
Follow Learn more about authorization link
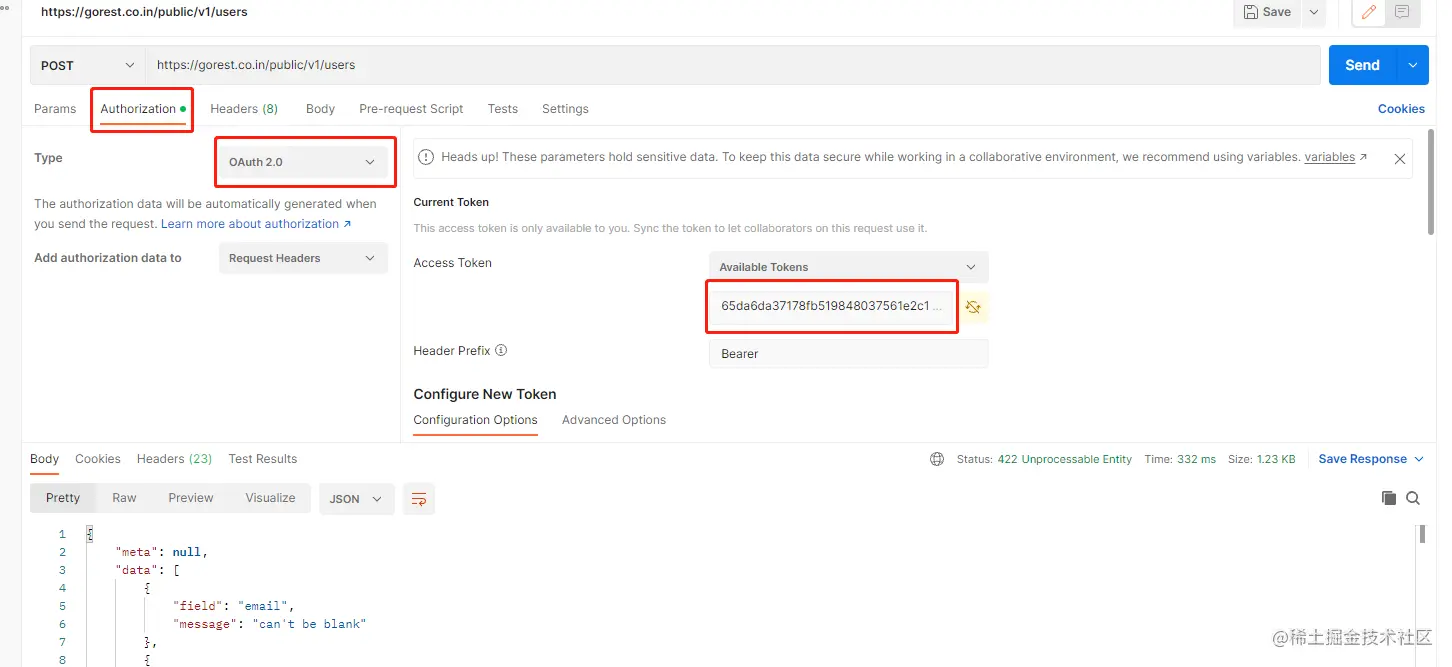256,224
